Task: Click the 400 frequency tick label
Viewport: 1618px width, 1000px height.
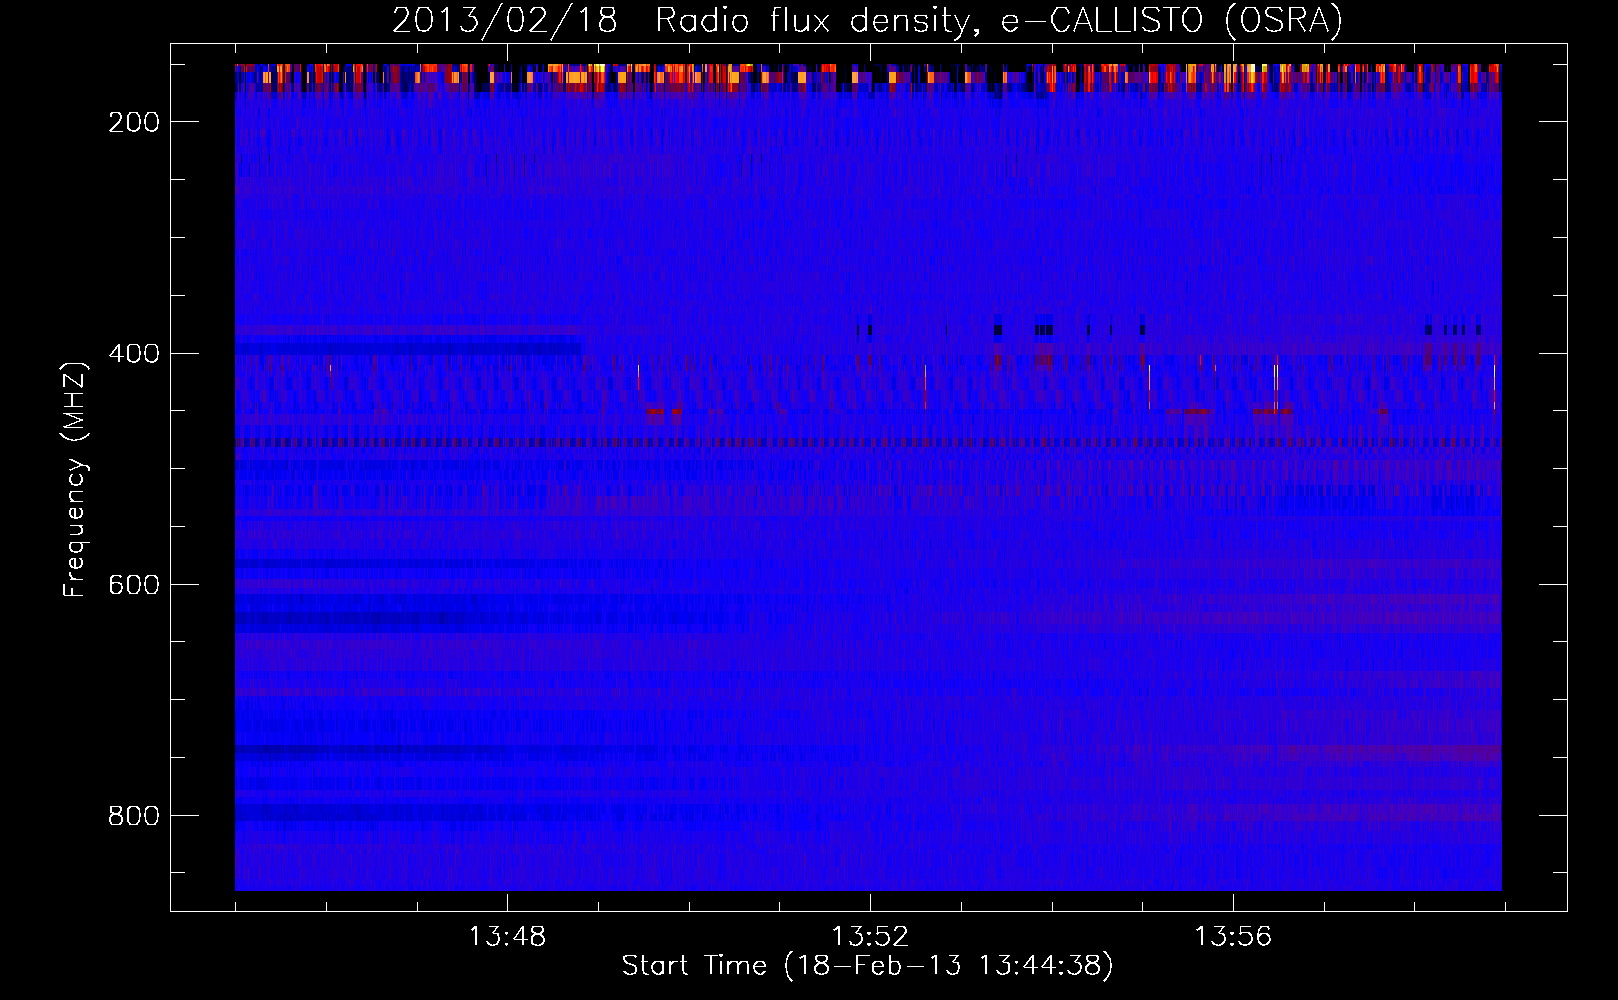Action: pos(134,354)
